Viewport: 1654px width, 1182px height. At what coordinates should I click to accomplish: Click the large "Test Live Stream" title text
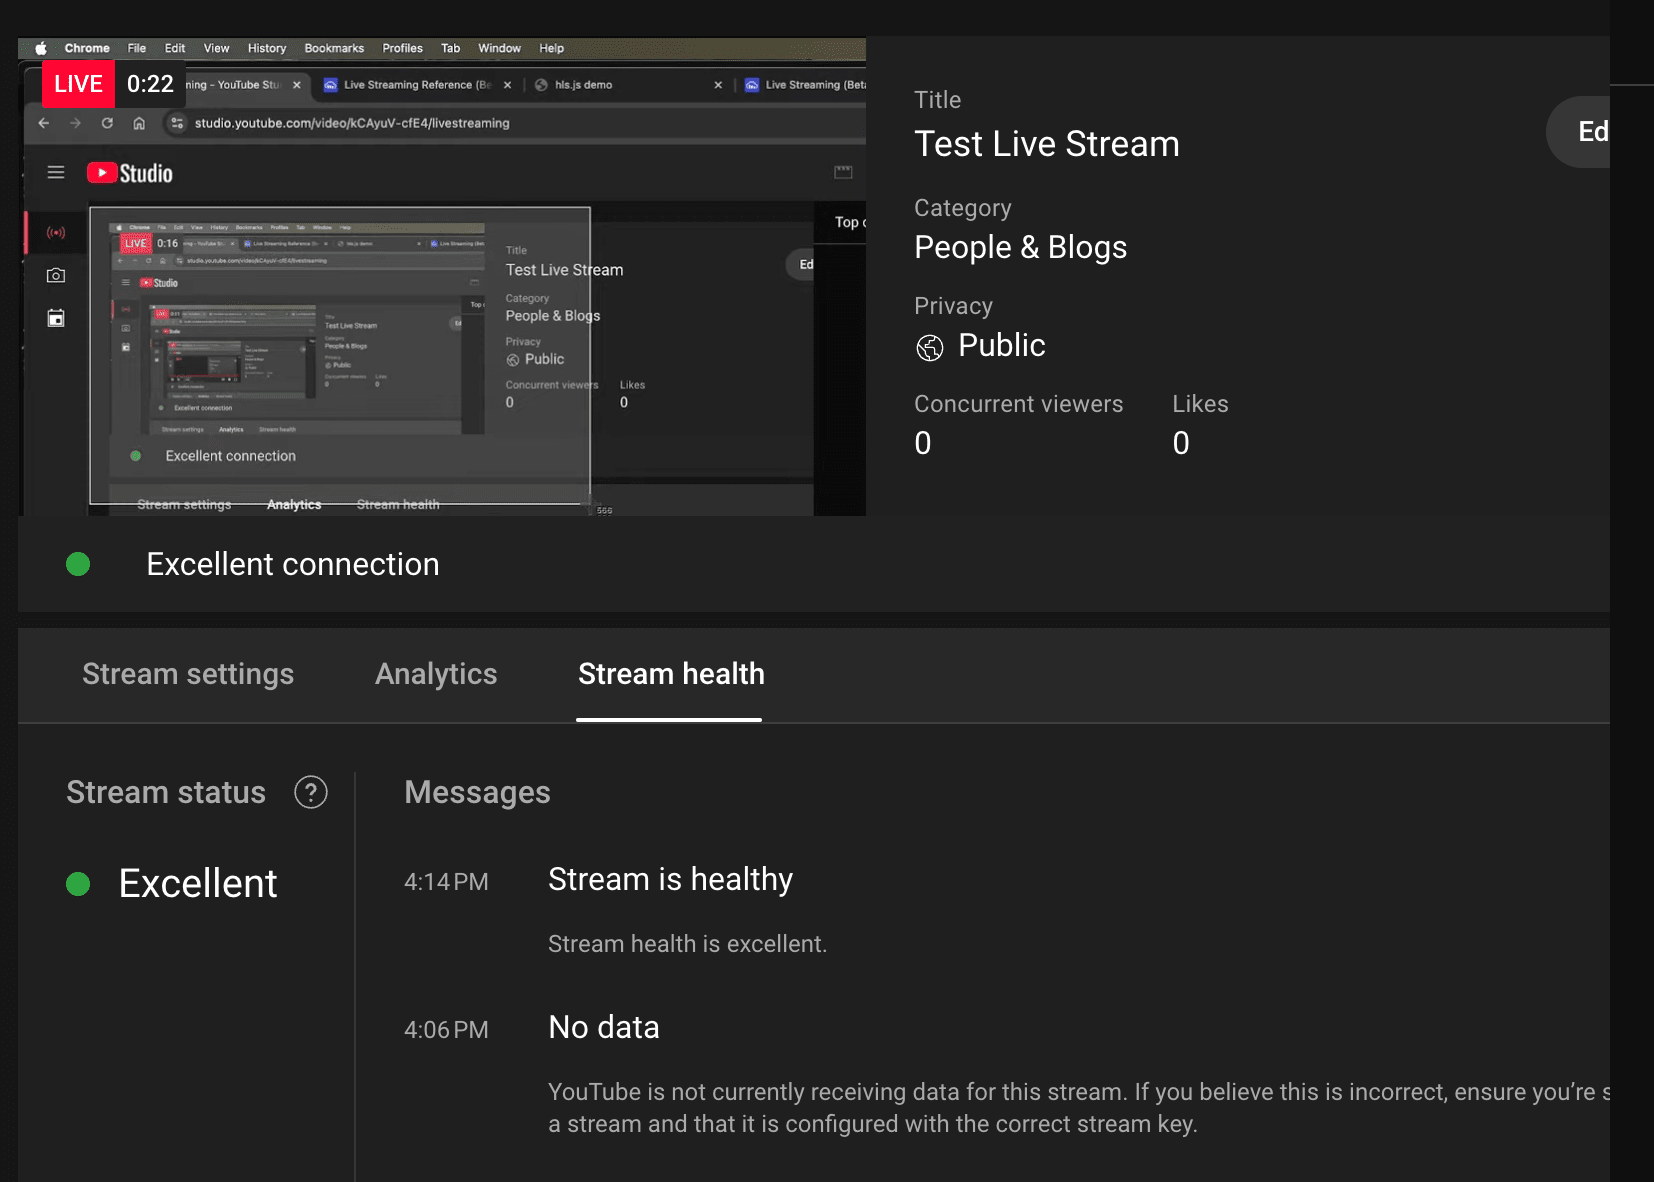pos(1047,144)
